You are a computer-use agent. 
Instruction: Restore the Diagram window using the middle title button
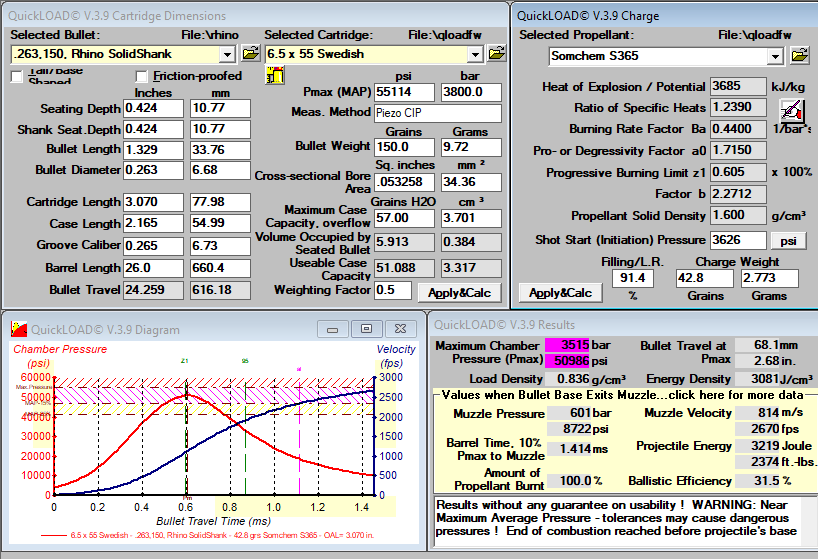click(x=368, y=328)
